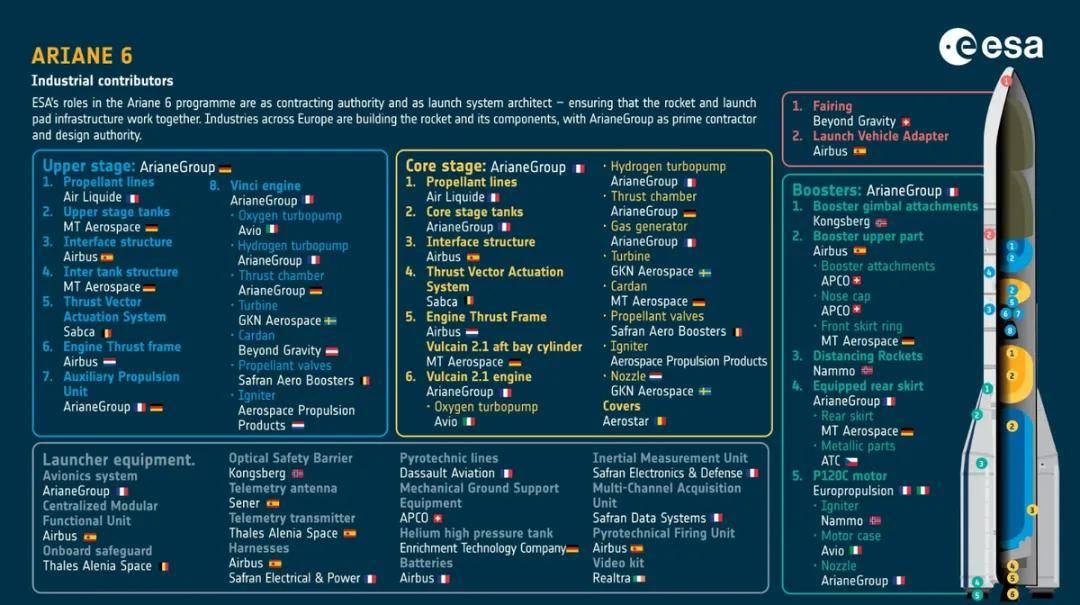1080x605 pixels.
Task: Click Czech flag next to ATC
Action: pyautogui.click(x=852, y=462)
